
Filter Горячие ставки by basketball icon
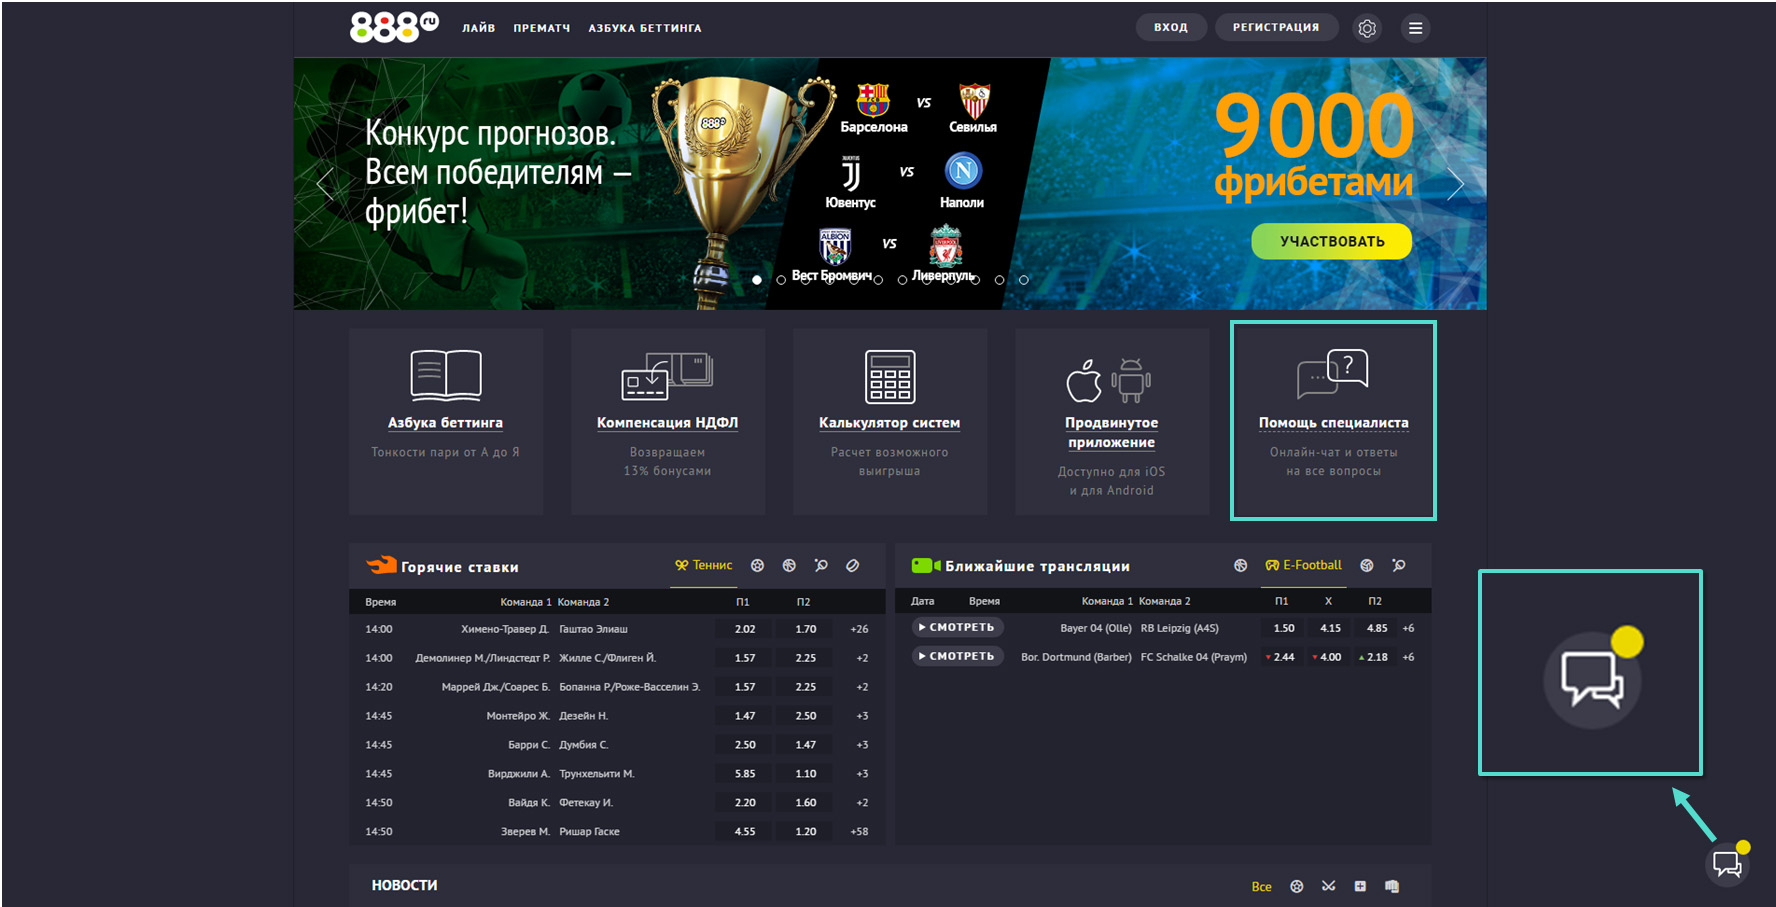pyautogui.click(x=789, y=566)
